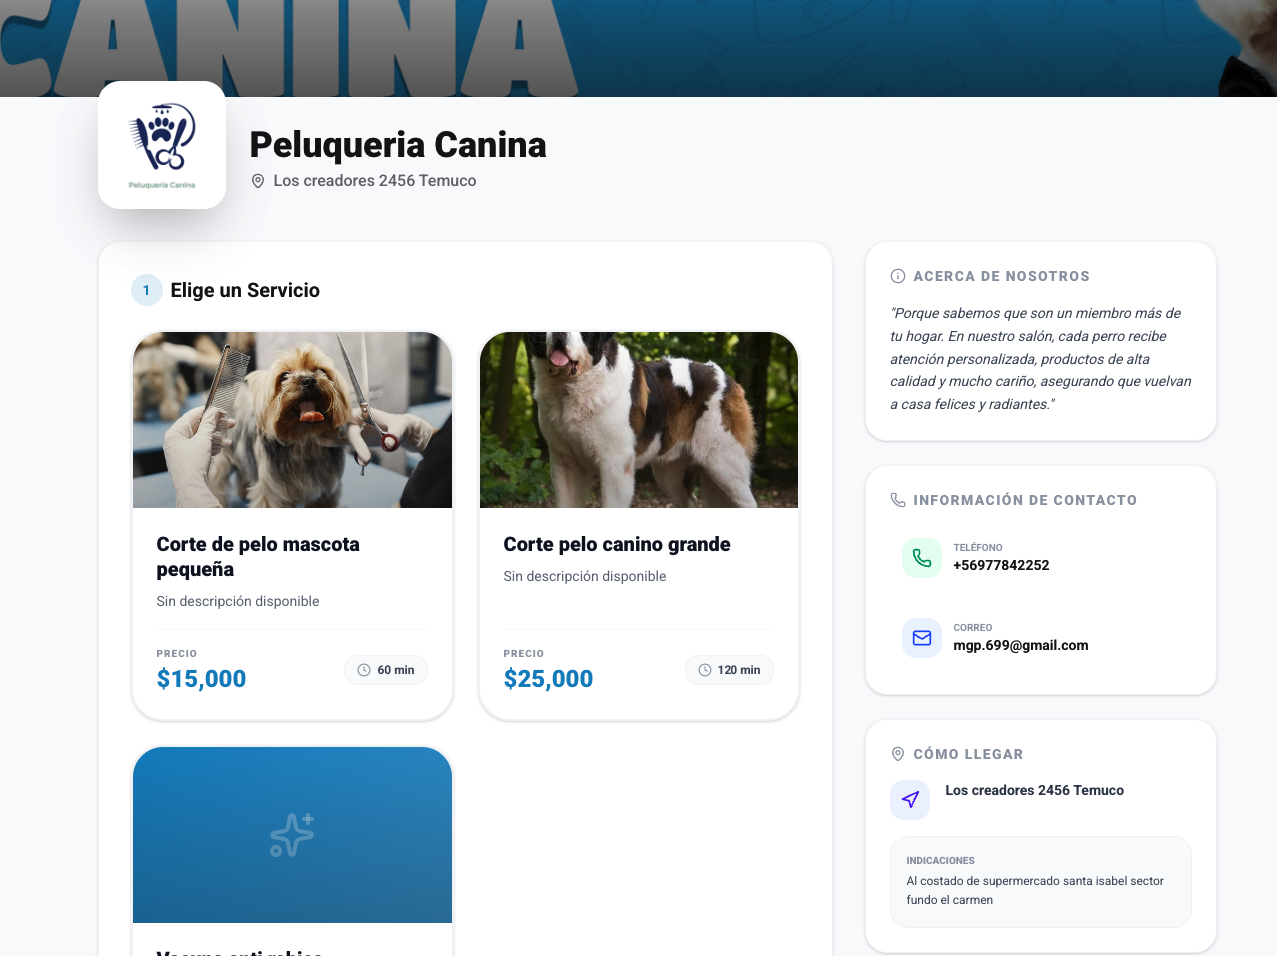Click the step 1 number badge
This screenshot has height=956, width=1277.
pos(147,290)
